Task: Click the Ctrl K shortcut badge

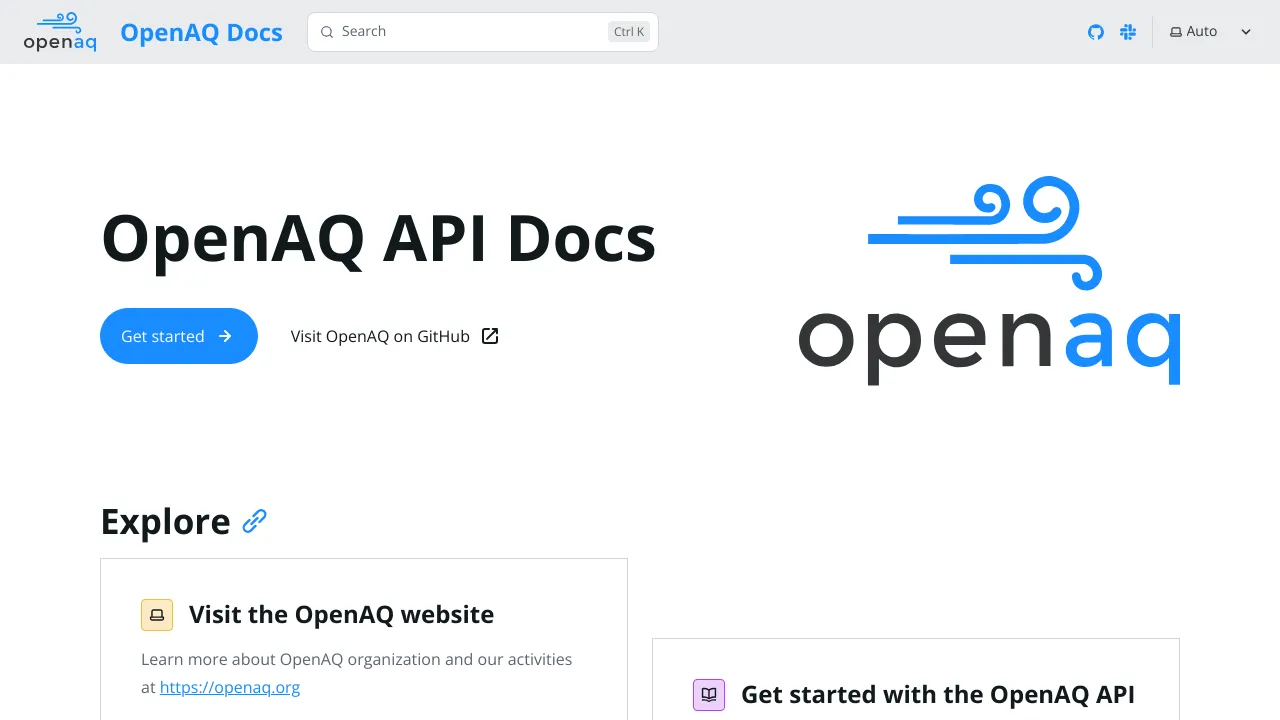Action: (x=629, y=32)
